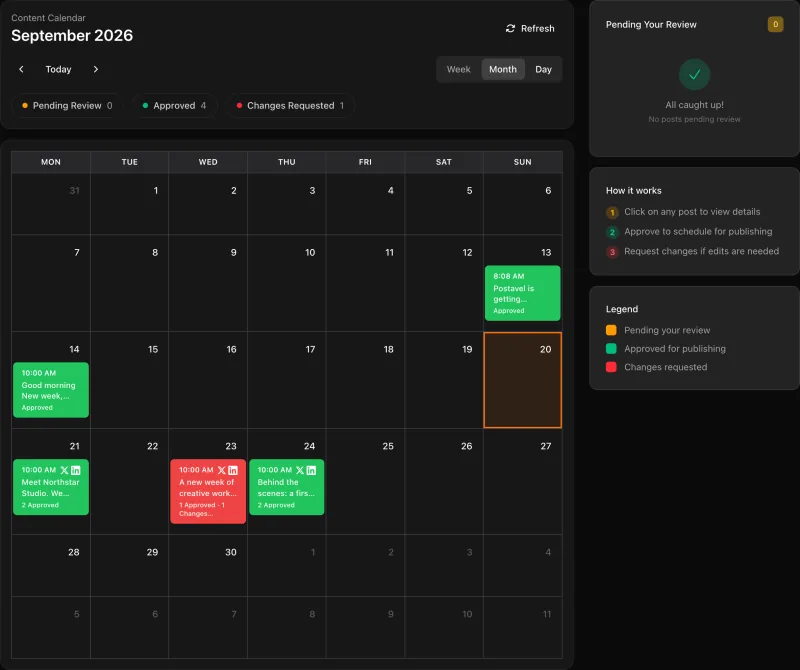
Task: Click the Legend panel title
Action: pos(621,309)
